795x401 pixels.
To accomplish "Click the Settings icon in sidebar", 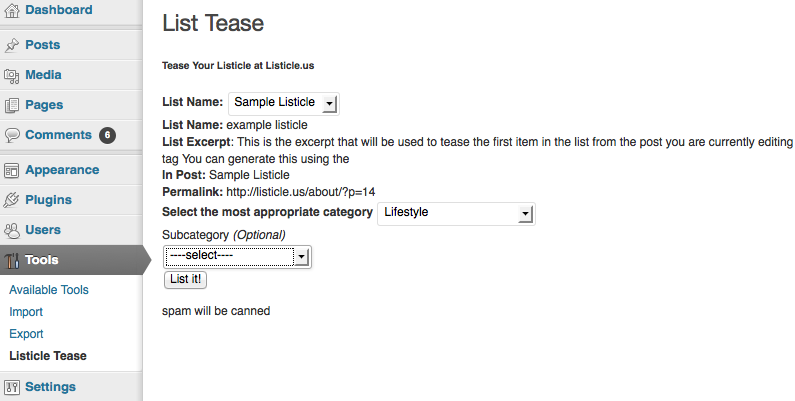I will coord(12,387).
